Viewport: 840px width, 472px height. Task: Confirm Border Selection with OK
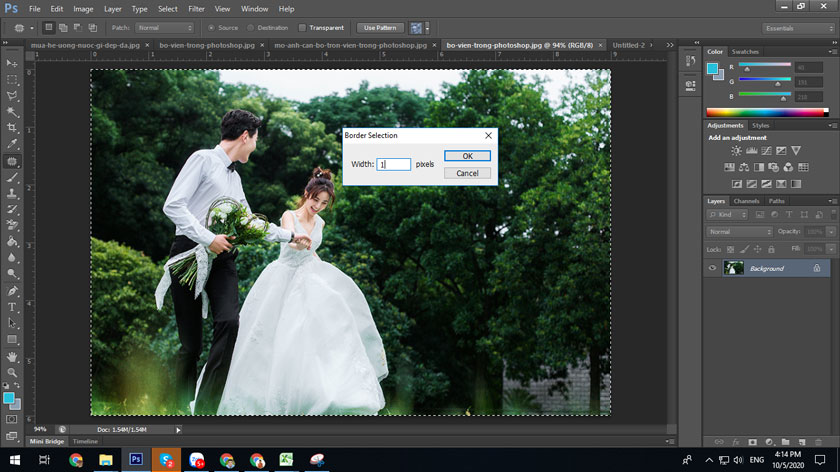point(467,156)
